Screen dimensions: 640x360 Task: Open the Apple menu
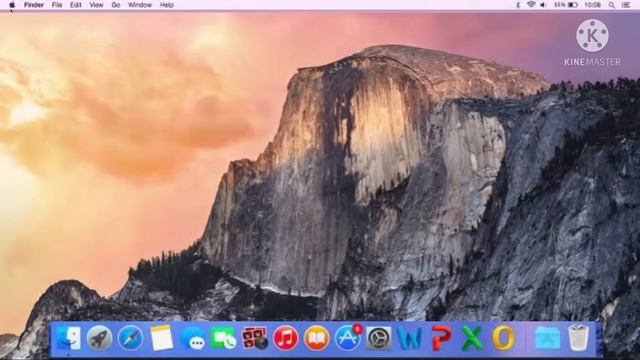point(12,5)
